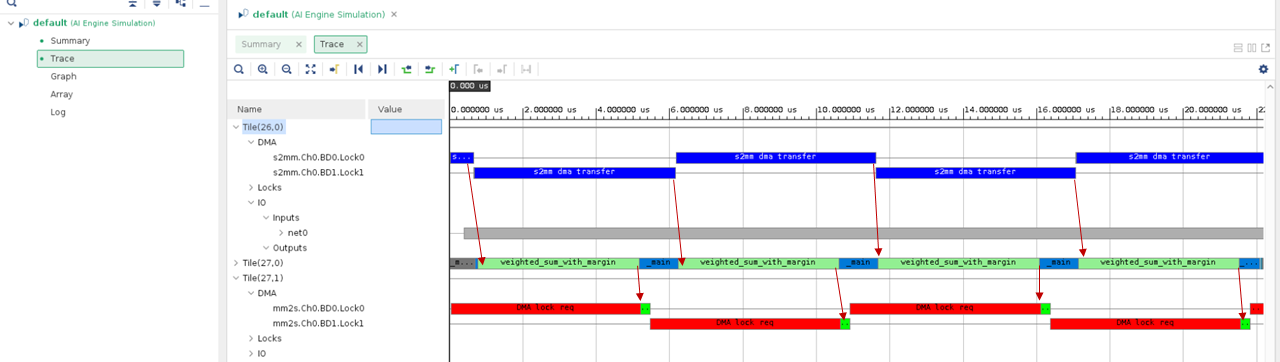Open Summary in the left tree
The image size is (1280, 362).
coord(70,40)
